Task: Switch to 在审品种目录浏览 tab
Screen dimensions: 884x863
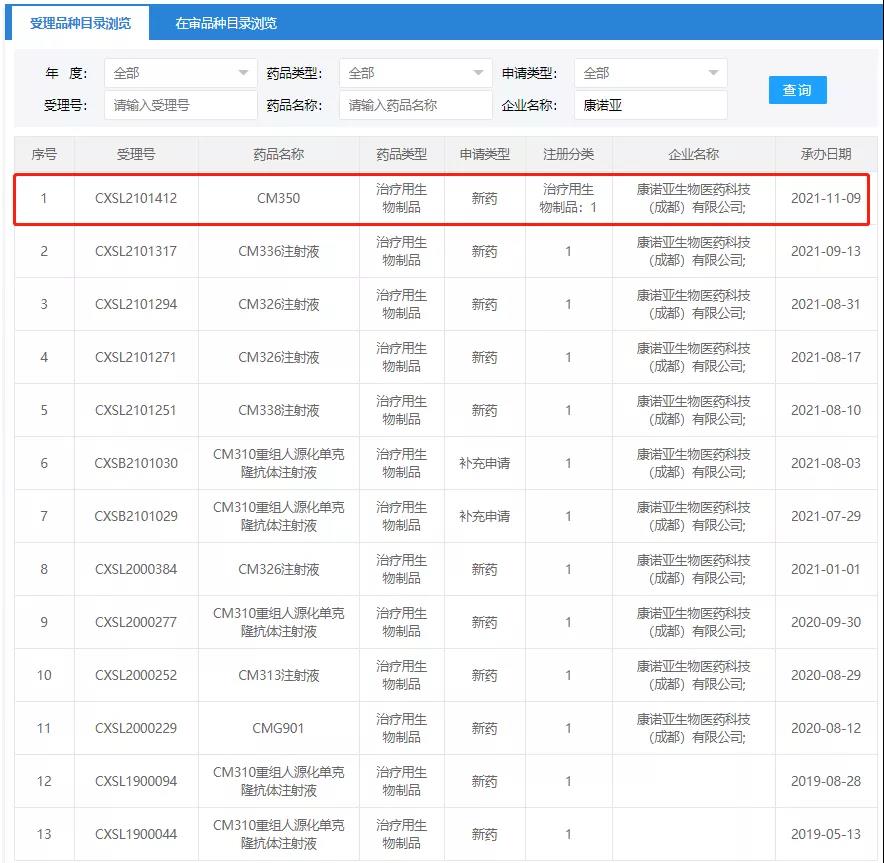Action: (x=226, y=23)
